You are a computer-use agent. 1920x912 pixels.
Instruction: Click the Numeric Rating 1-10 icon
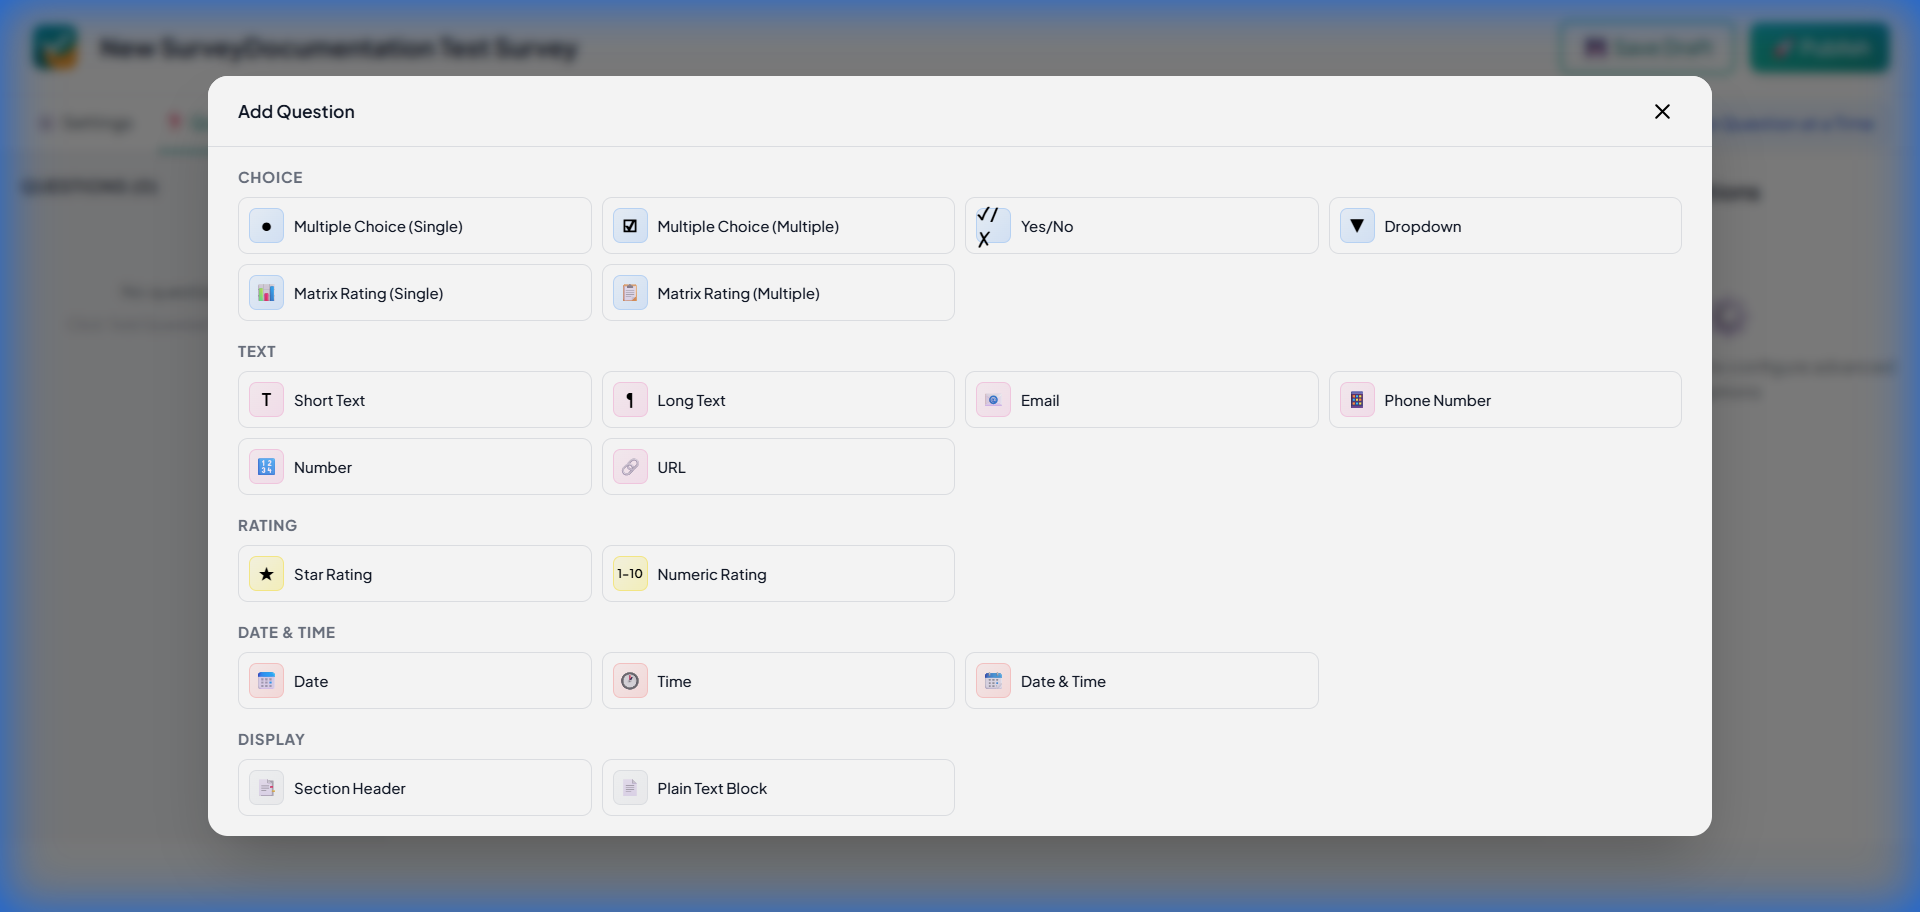(x=629, y=574)
